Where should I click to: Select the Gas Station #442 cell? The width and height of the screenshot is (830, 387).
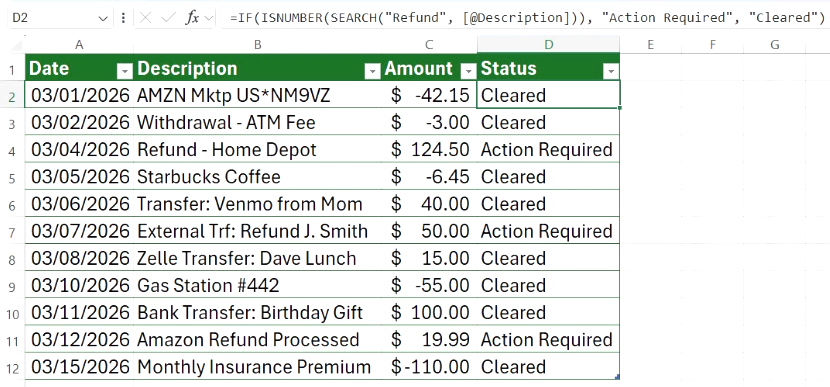(x=257, y=285)
